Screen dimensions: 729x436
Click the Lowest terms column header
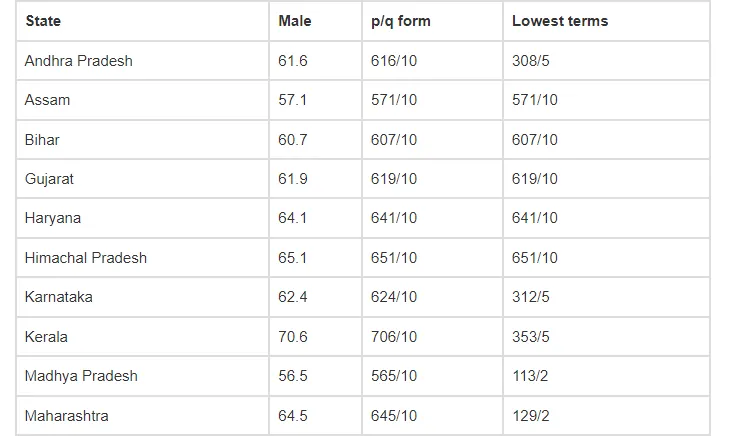(x=559, y=21)
